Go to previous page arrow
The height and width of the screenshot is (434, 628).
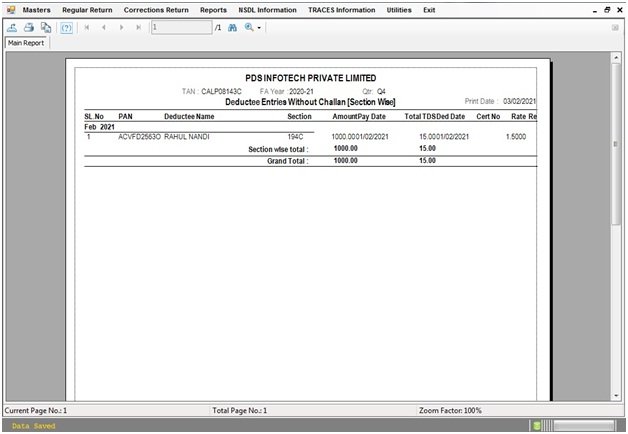click(x=104, y=28)
